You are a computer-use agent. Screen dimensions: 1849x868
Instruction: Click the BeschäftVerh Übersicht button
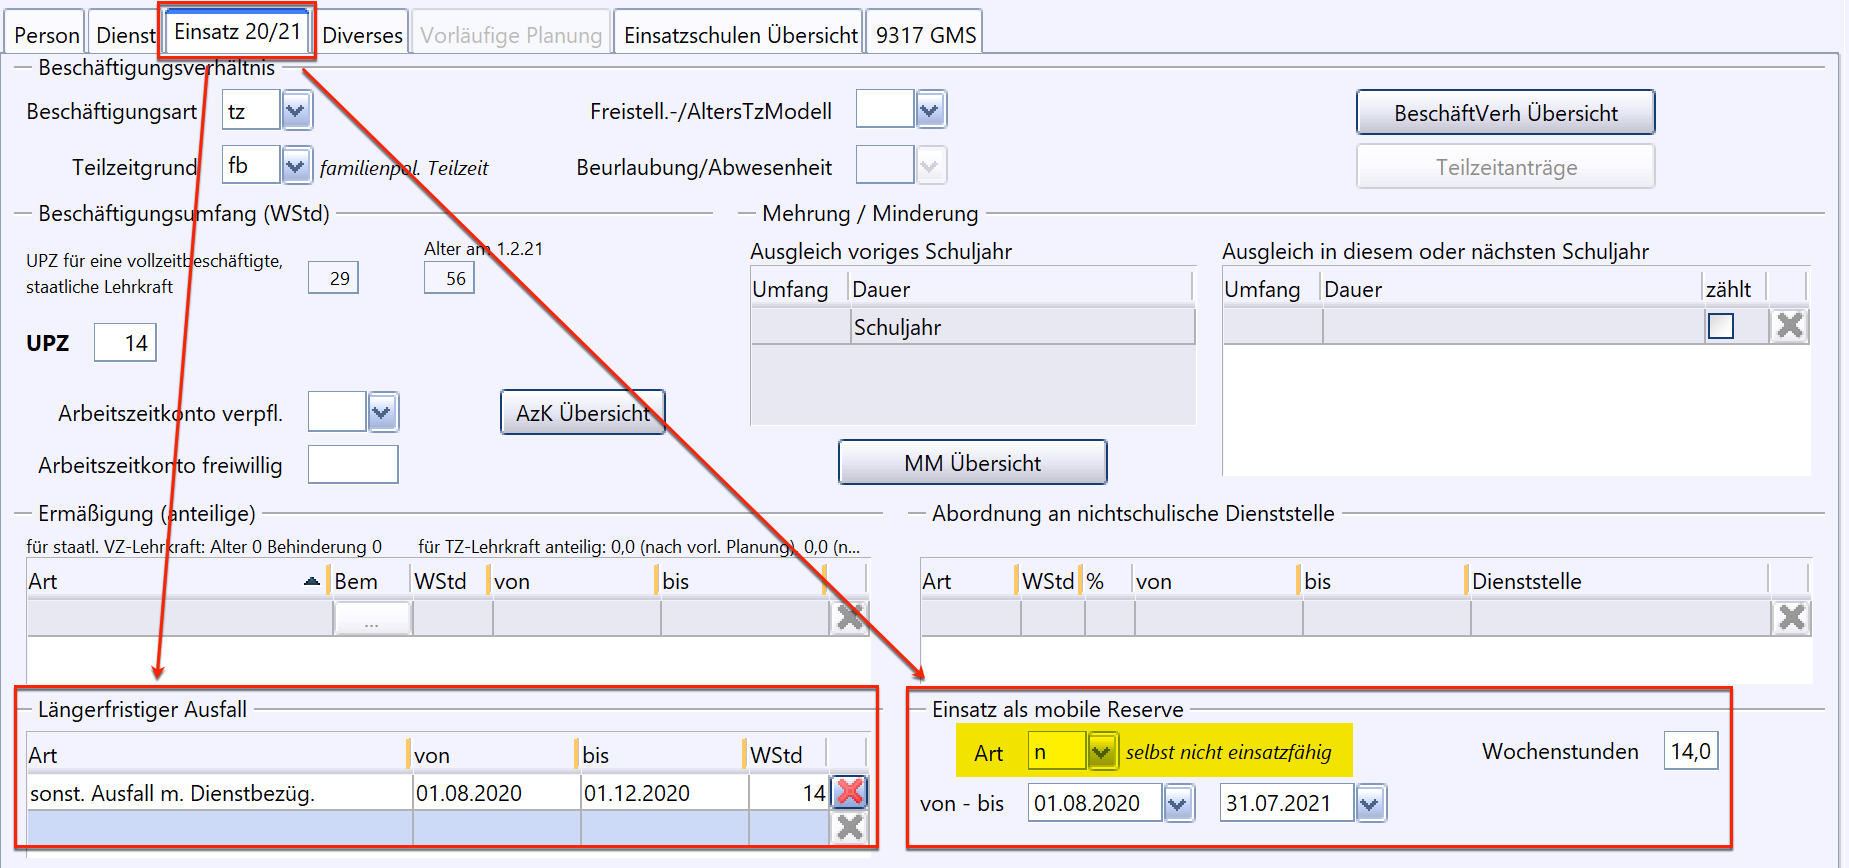coord(1505,112)
